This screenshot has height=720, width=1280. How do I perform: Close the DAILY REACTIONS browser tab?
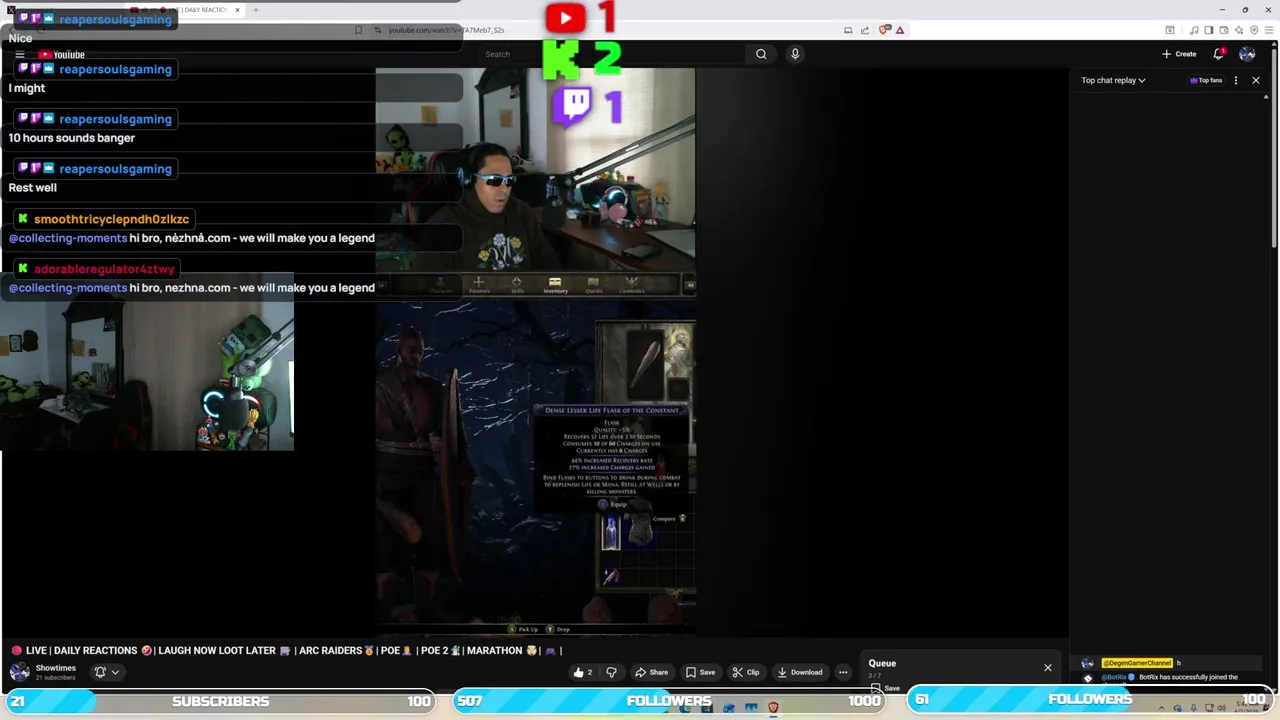pos(237,10)
